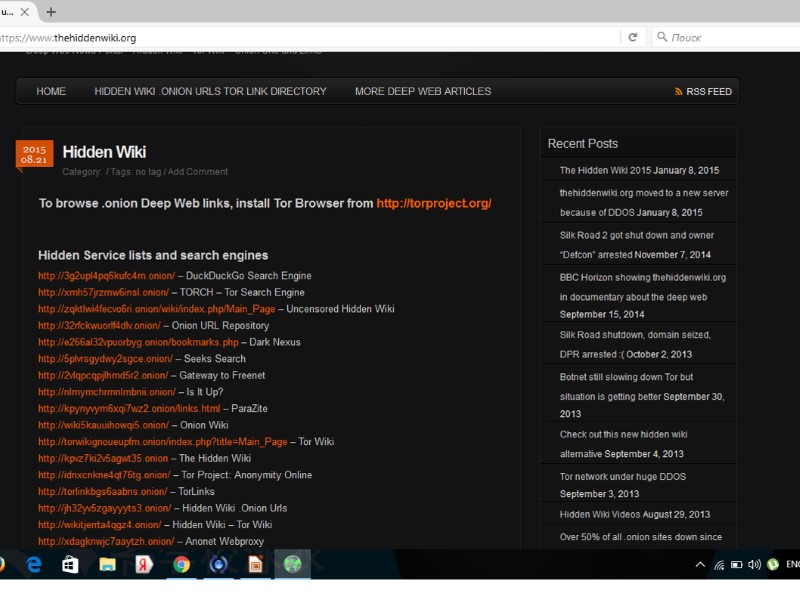800x600 pixels.
Task: Open the TORCH Tor Search Engine onion link
Action: coord(104,292)
